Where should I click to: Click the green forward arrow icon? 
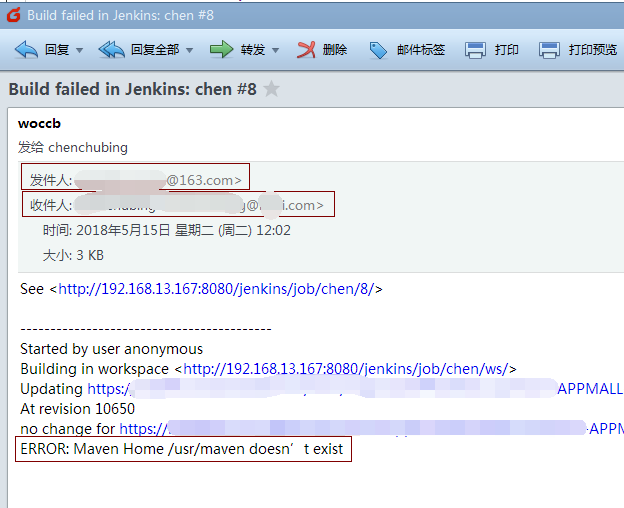coord(222,50)
